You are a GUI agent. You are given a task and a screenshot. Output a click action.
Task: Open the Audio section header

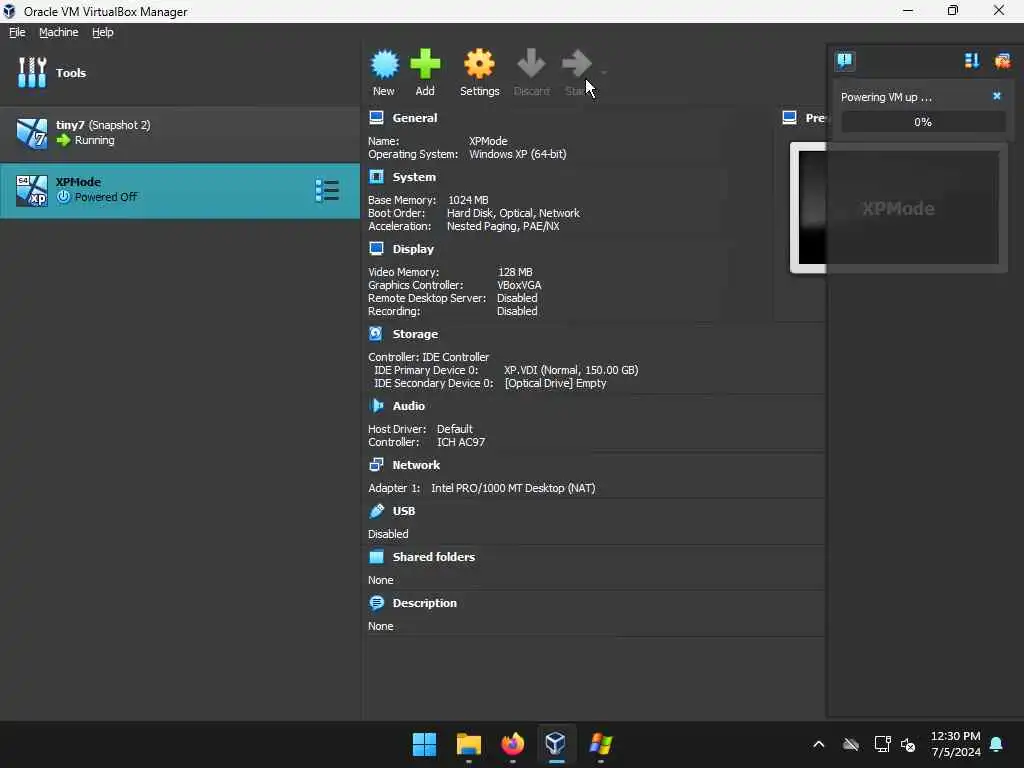tap(409, 406)
